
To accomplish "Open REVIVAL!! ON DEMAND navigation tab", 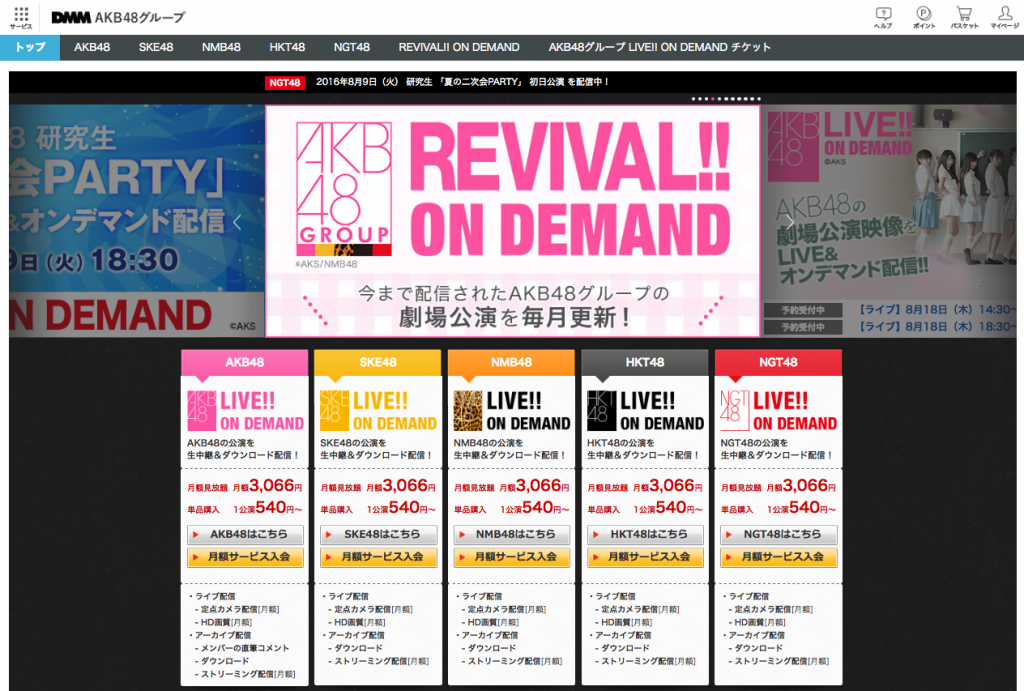I will tap(459, 47).
